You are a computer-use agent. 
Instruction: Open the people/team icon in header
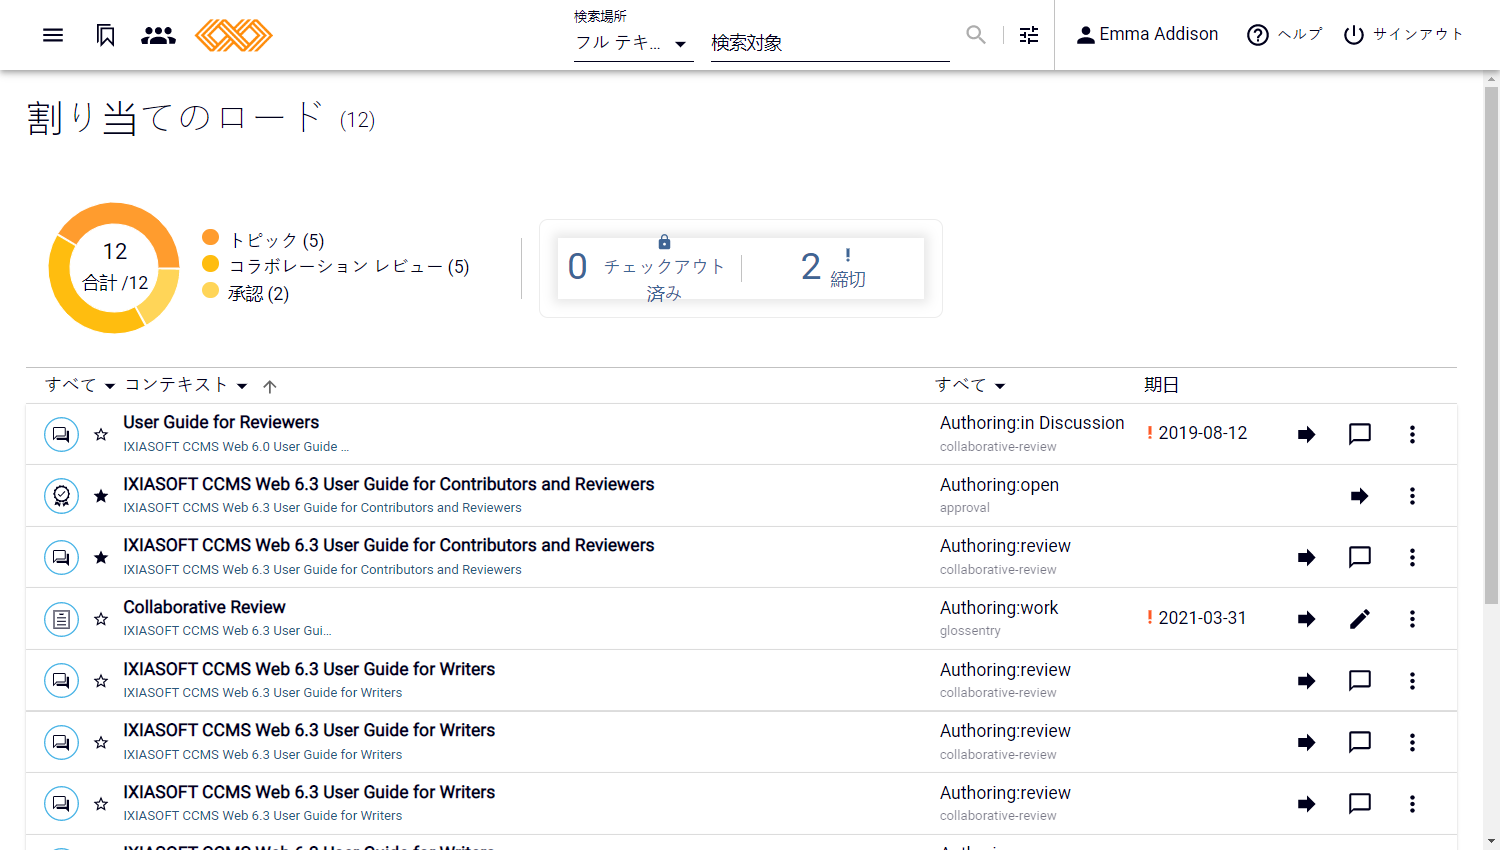(x=158, y=35)
